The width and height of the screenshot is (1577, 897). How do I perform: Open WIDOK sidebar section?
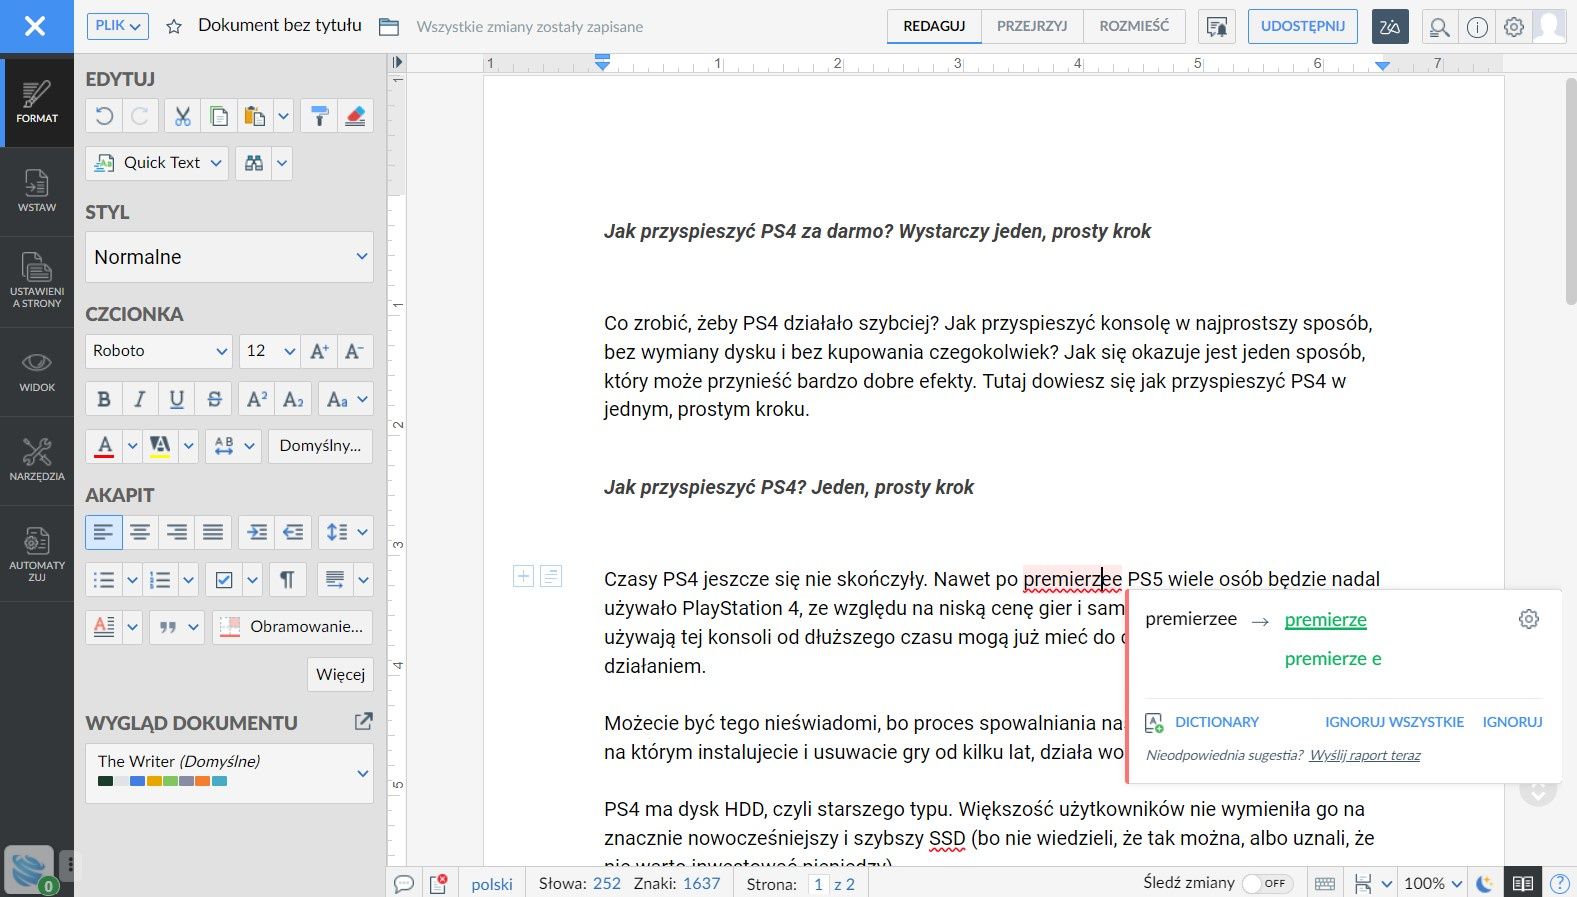pyautogui.click(x=37, y=371)
